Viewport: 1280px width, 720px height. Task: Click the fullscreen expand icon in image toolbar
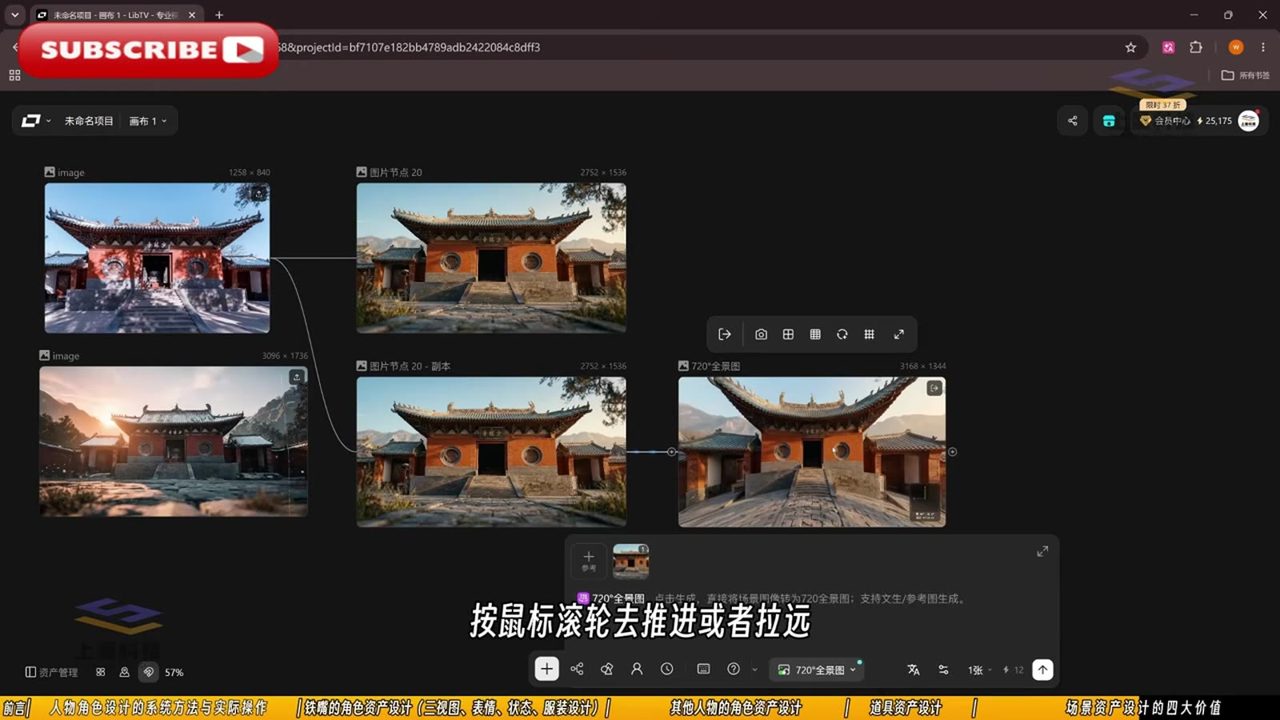pyautogui.click(x=899, y=334)
